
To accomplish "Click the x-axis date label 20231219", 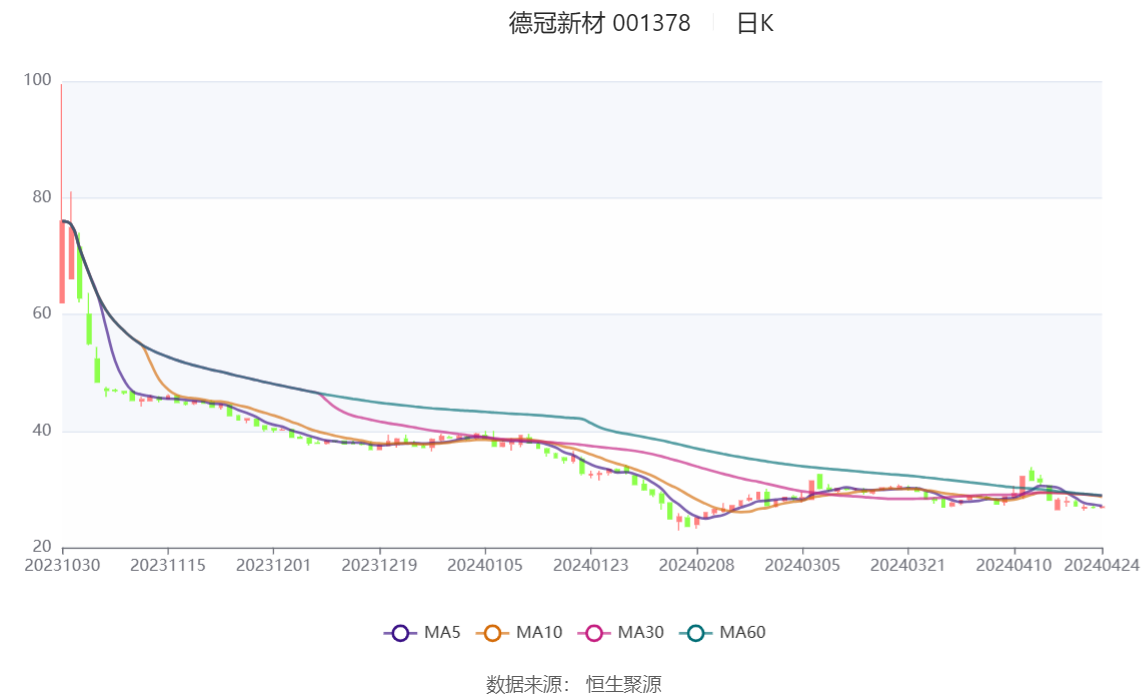I will click(379, 566).
